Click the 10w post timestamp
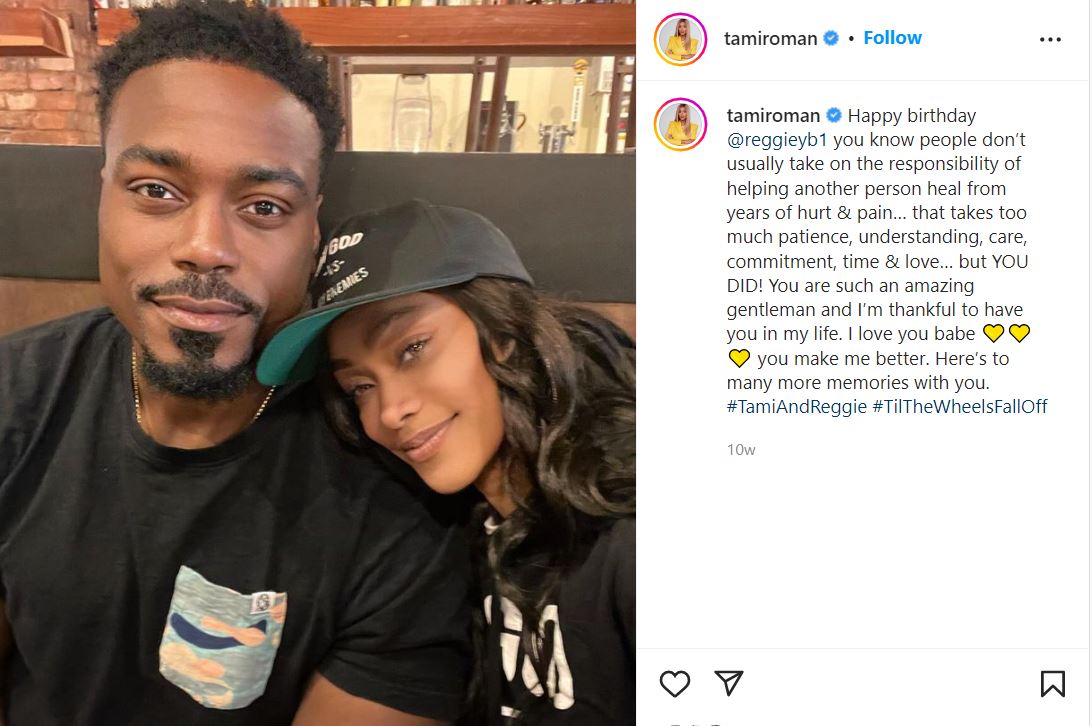 click(x=741, y=450)
